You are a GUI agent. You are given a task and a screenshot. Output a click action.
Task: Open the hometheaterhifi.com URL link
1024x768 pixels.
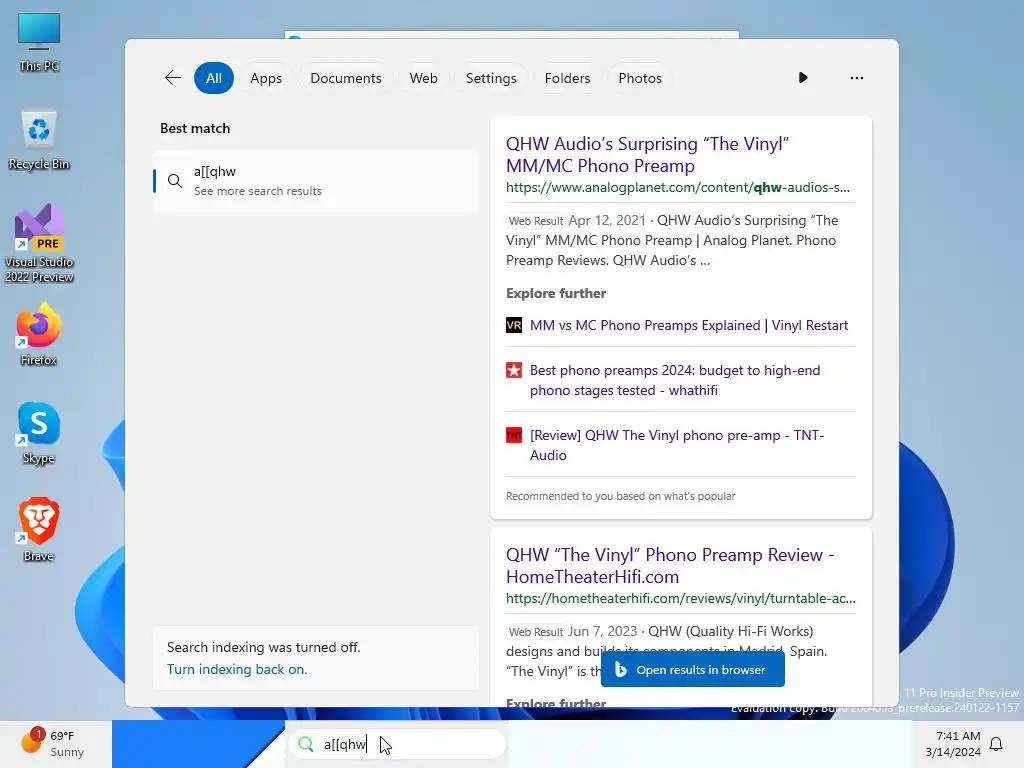tap(680, 598)
